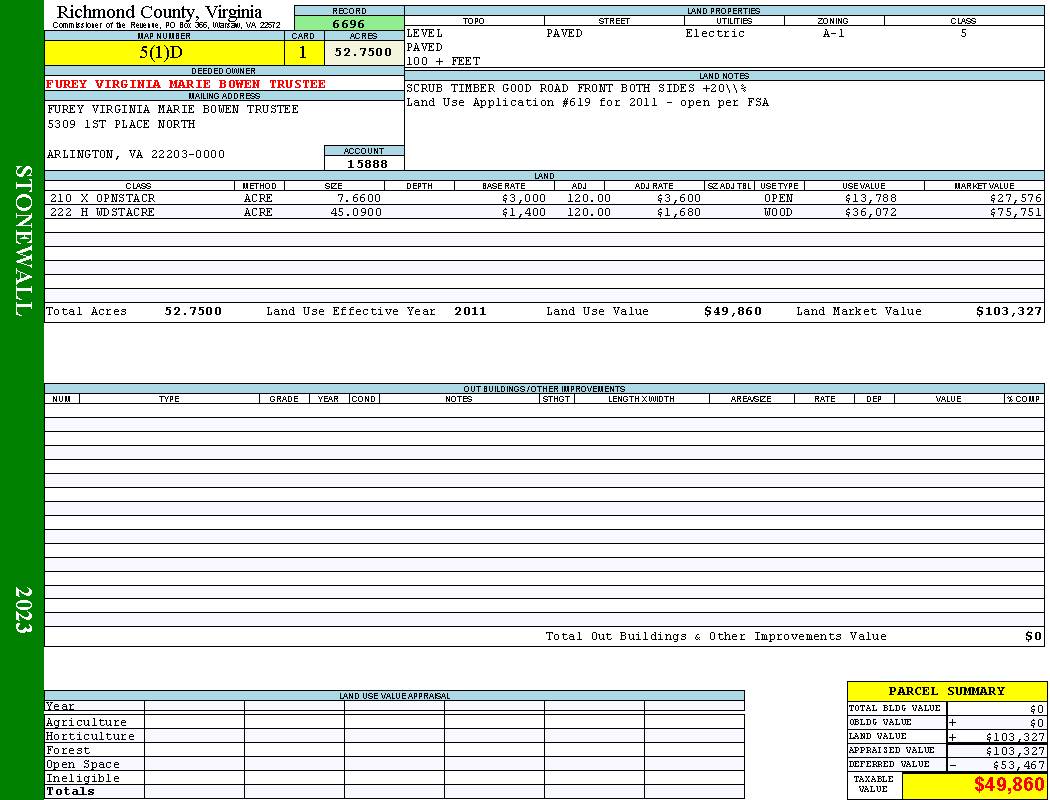This screenshot has width=1050, height=800.
Task: Click land properties class value 5
Action: coord(964,33)
